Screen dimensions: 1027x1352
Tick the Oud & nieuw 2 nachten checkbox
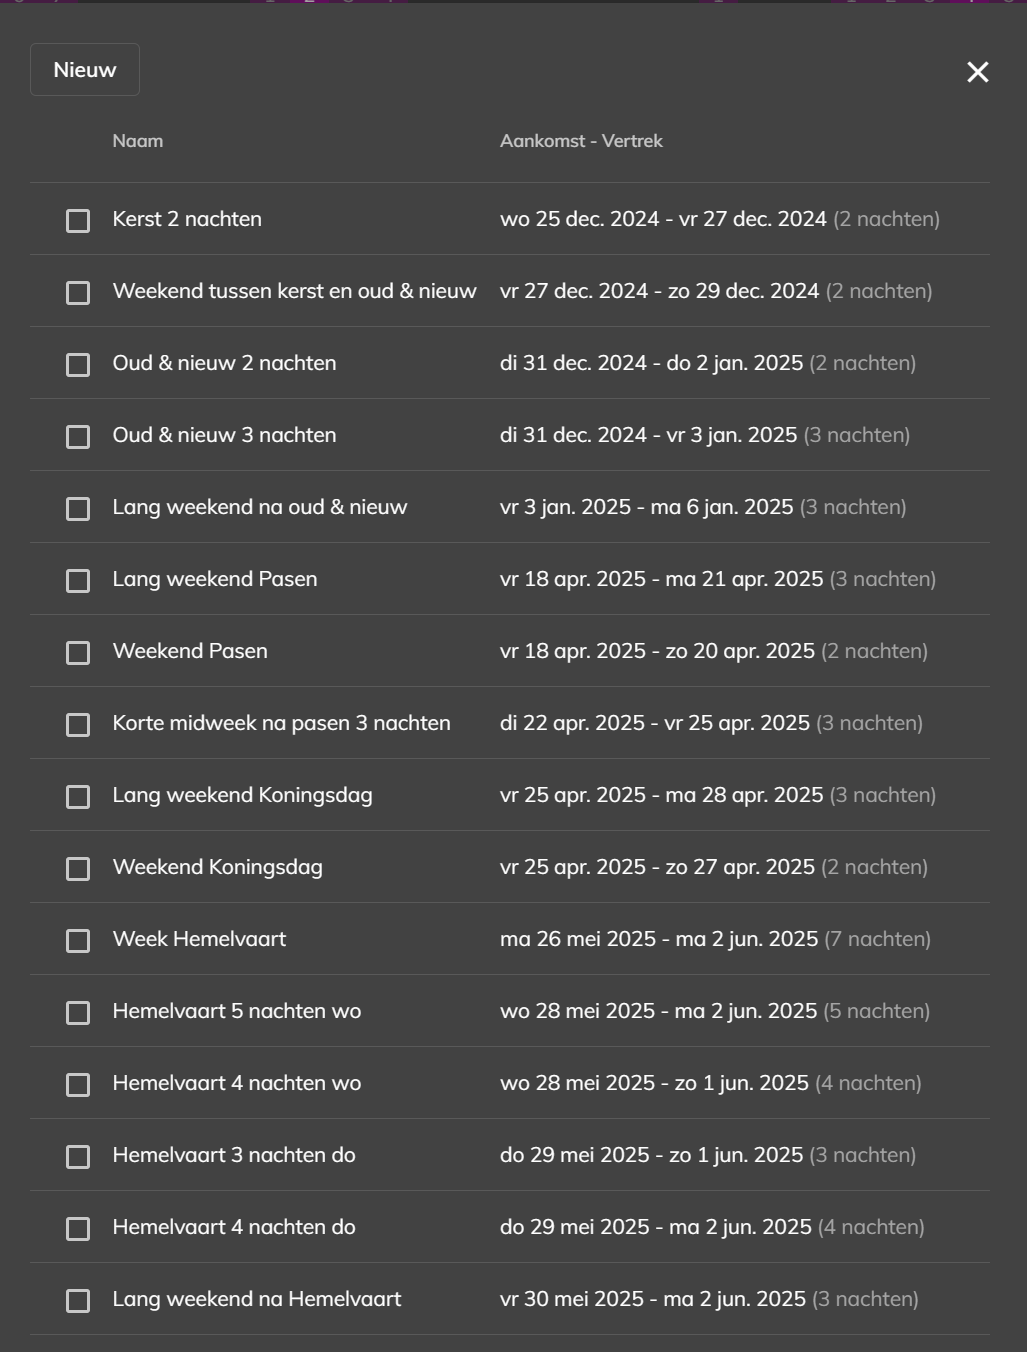pos(78,365)
